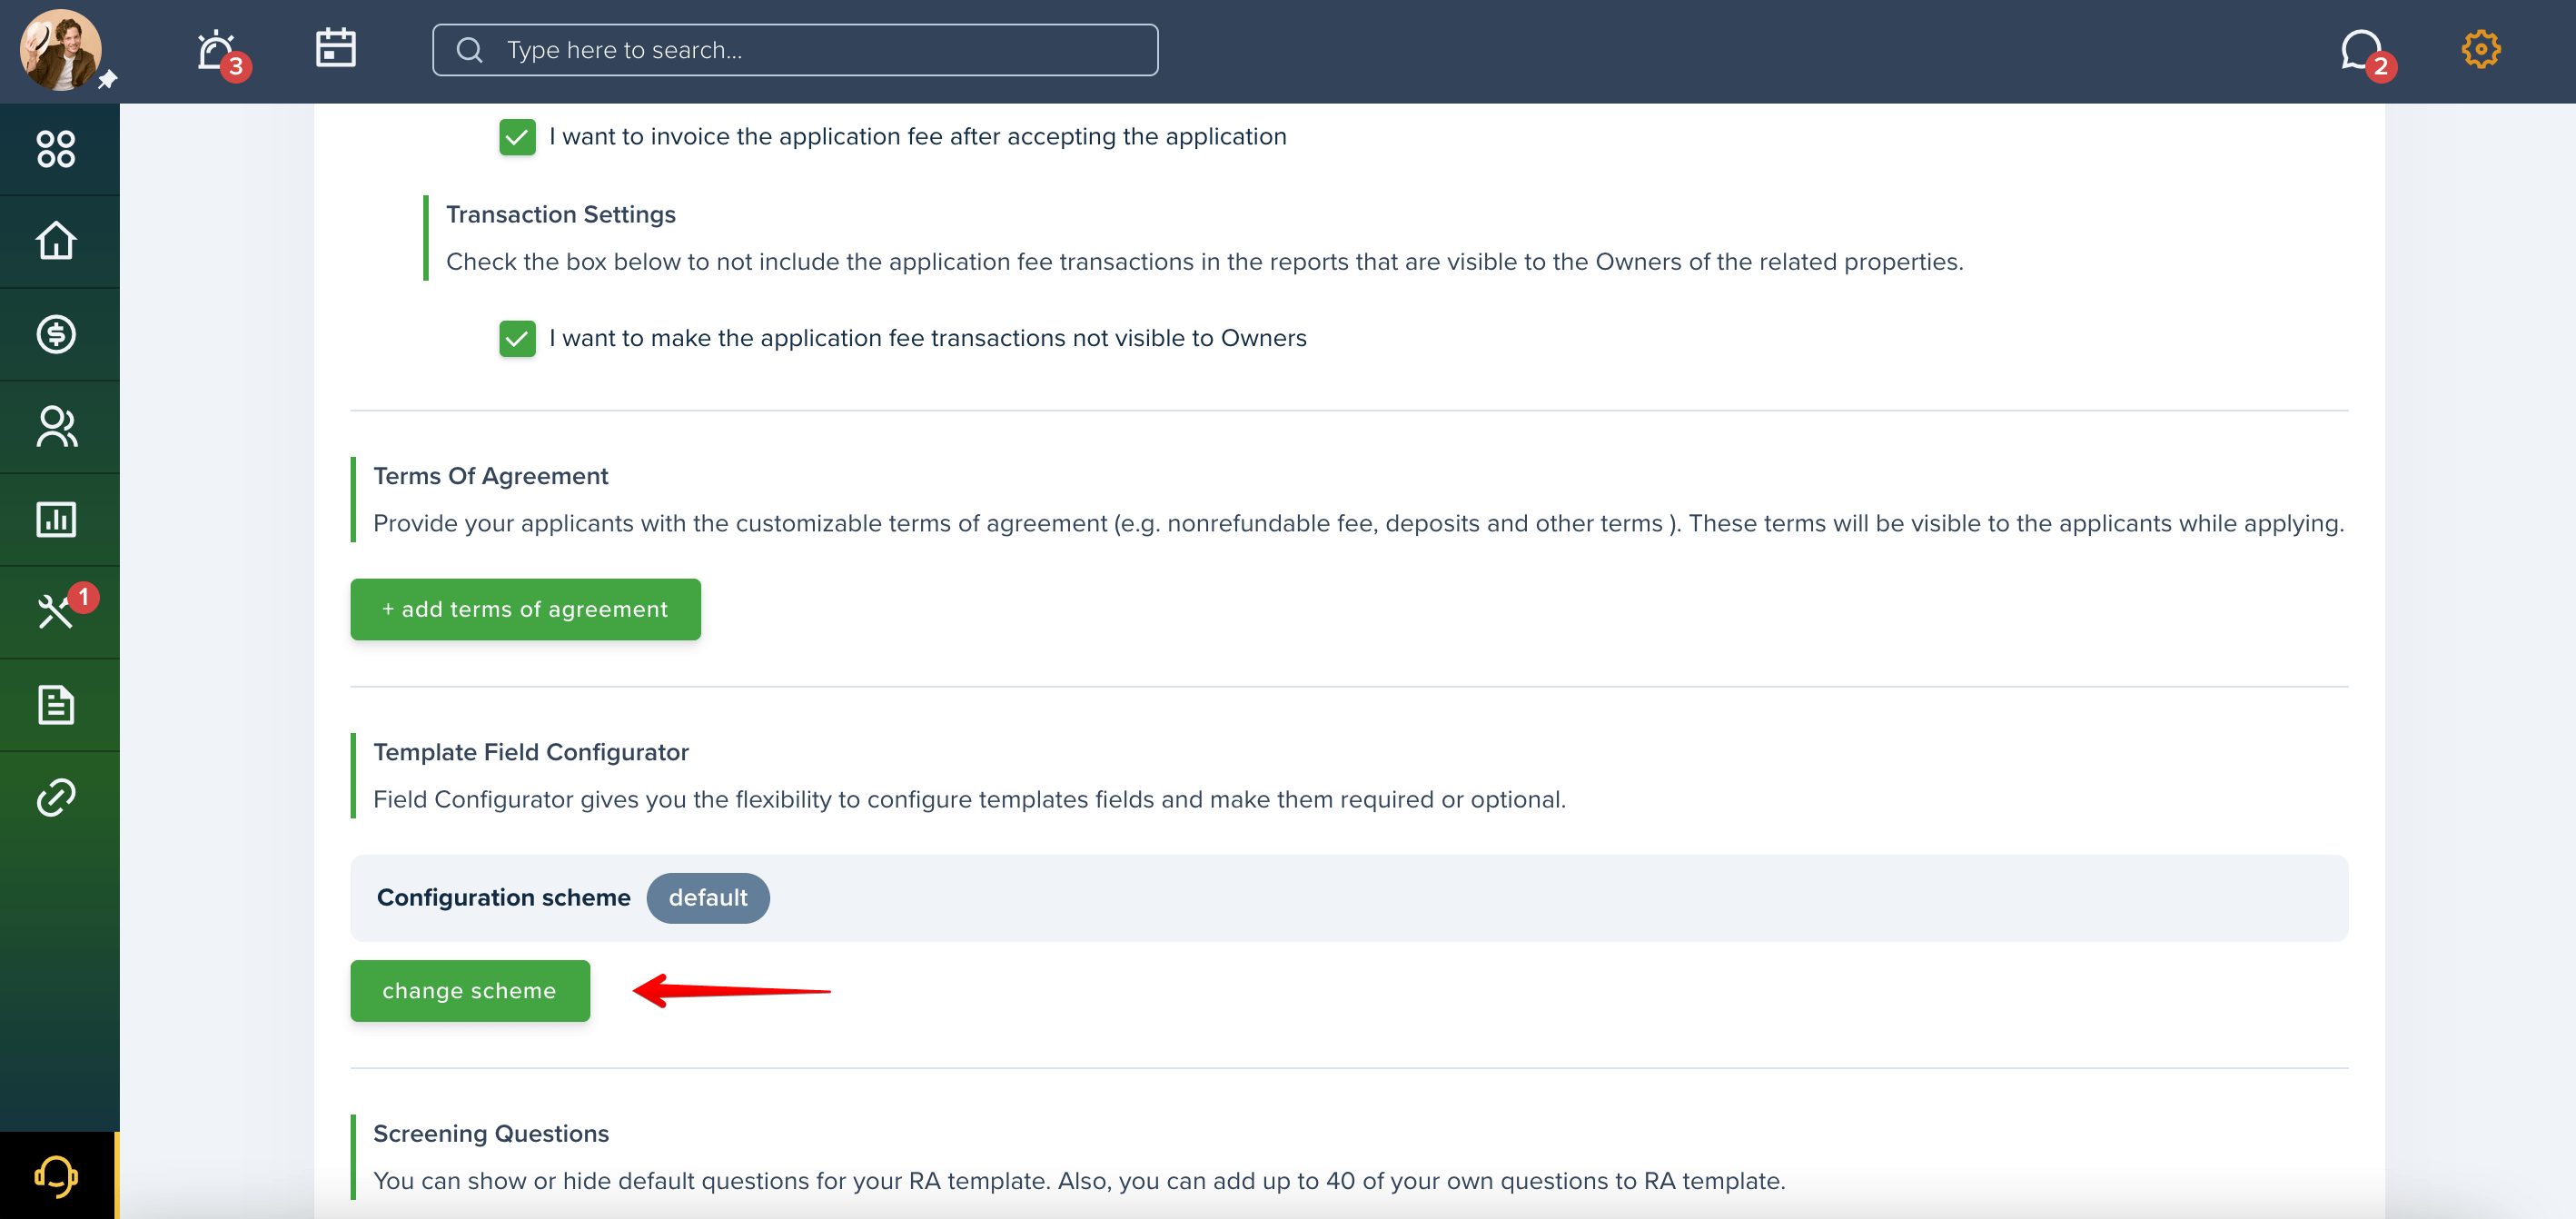Click '+ add terms of agreement' button
Screen dimensions: 2576x1219
click(x=525, y=609)
